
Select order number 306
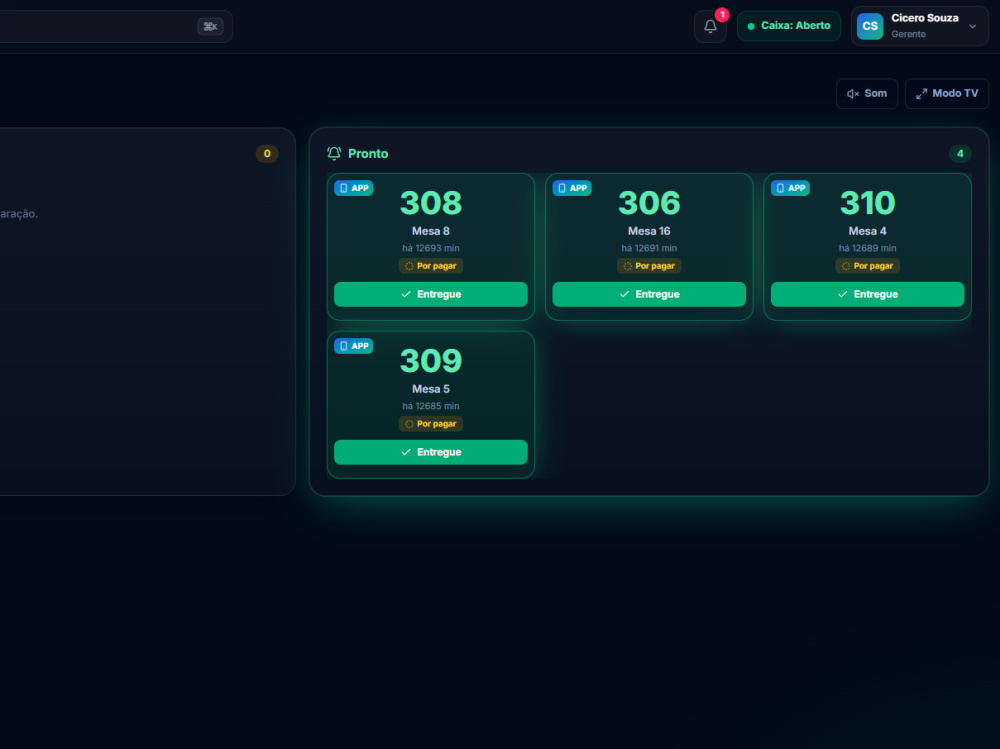tap(649, 204)
